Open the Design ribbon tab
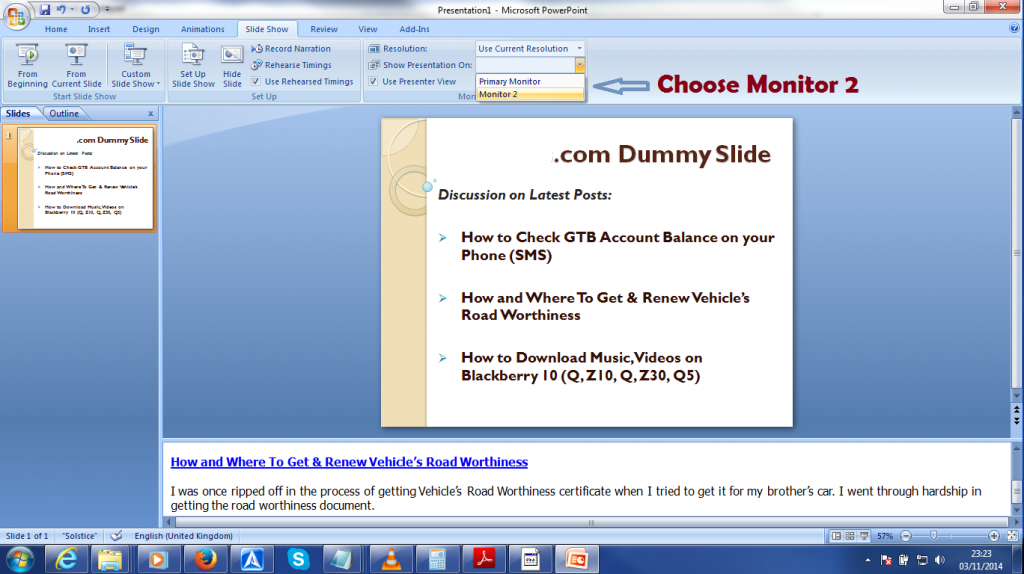Screen dimensions: 1024x574 (x=146, y=29)
